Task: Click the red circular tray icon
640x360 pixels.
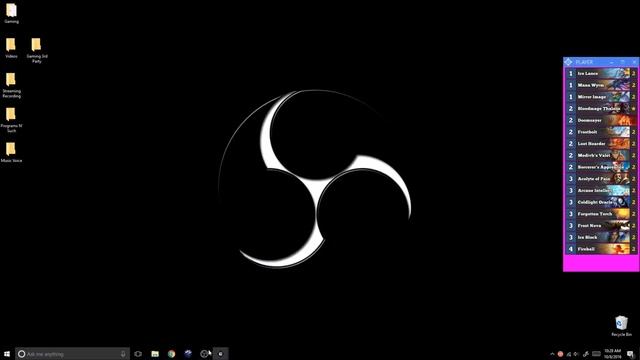Action: click(x=560, y=354)
